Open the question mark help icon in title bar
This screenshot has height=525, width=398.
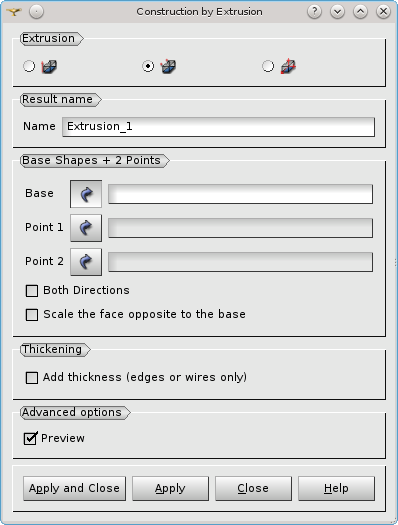tap(314, 12)
